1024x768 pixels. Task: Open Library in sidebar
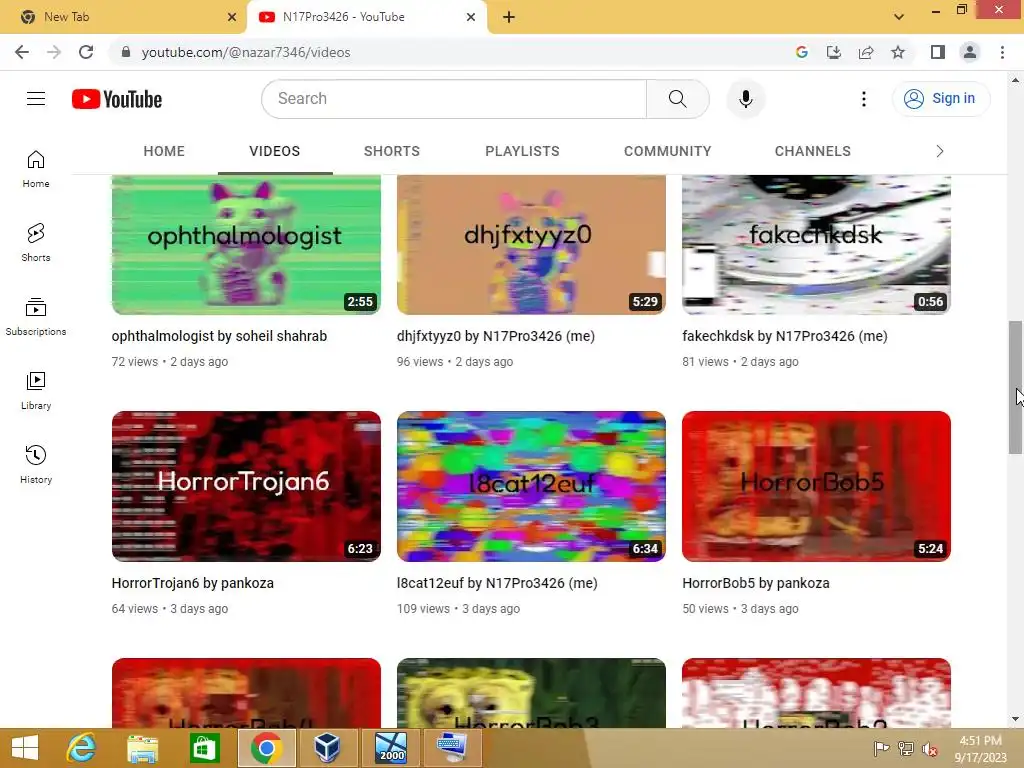pos(36,391)
